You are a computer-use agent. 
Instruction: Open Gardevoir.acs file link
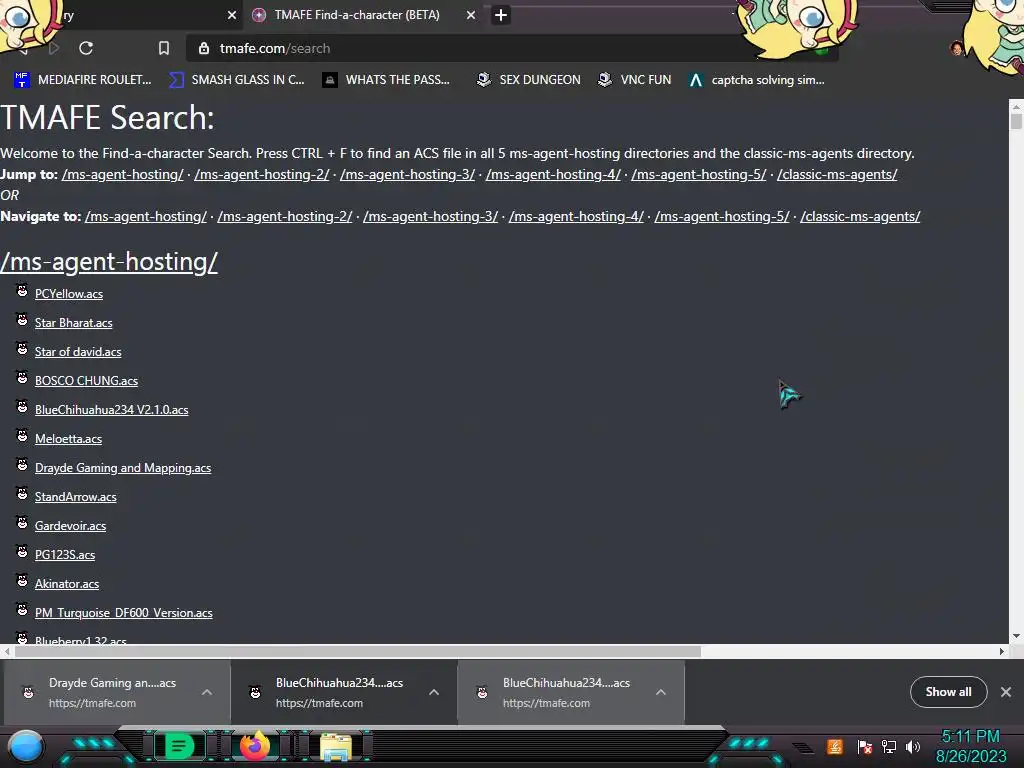click(x=70, y=526)
